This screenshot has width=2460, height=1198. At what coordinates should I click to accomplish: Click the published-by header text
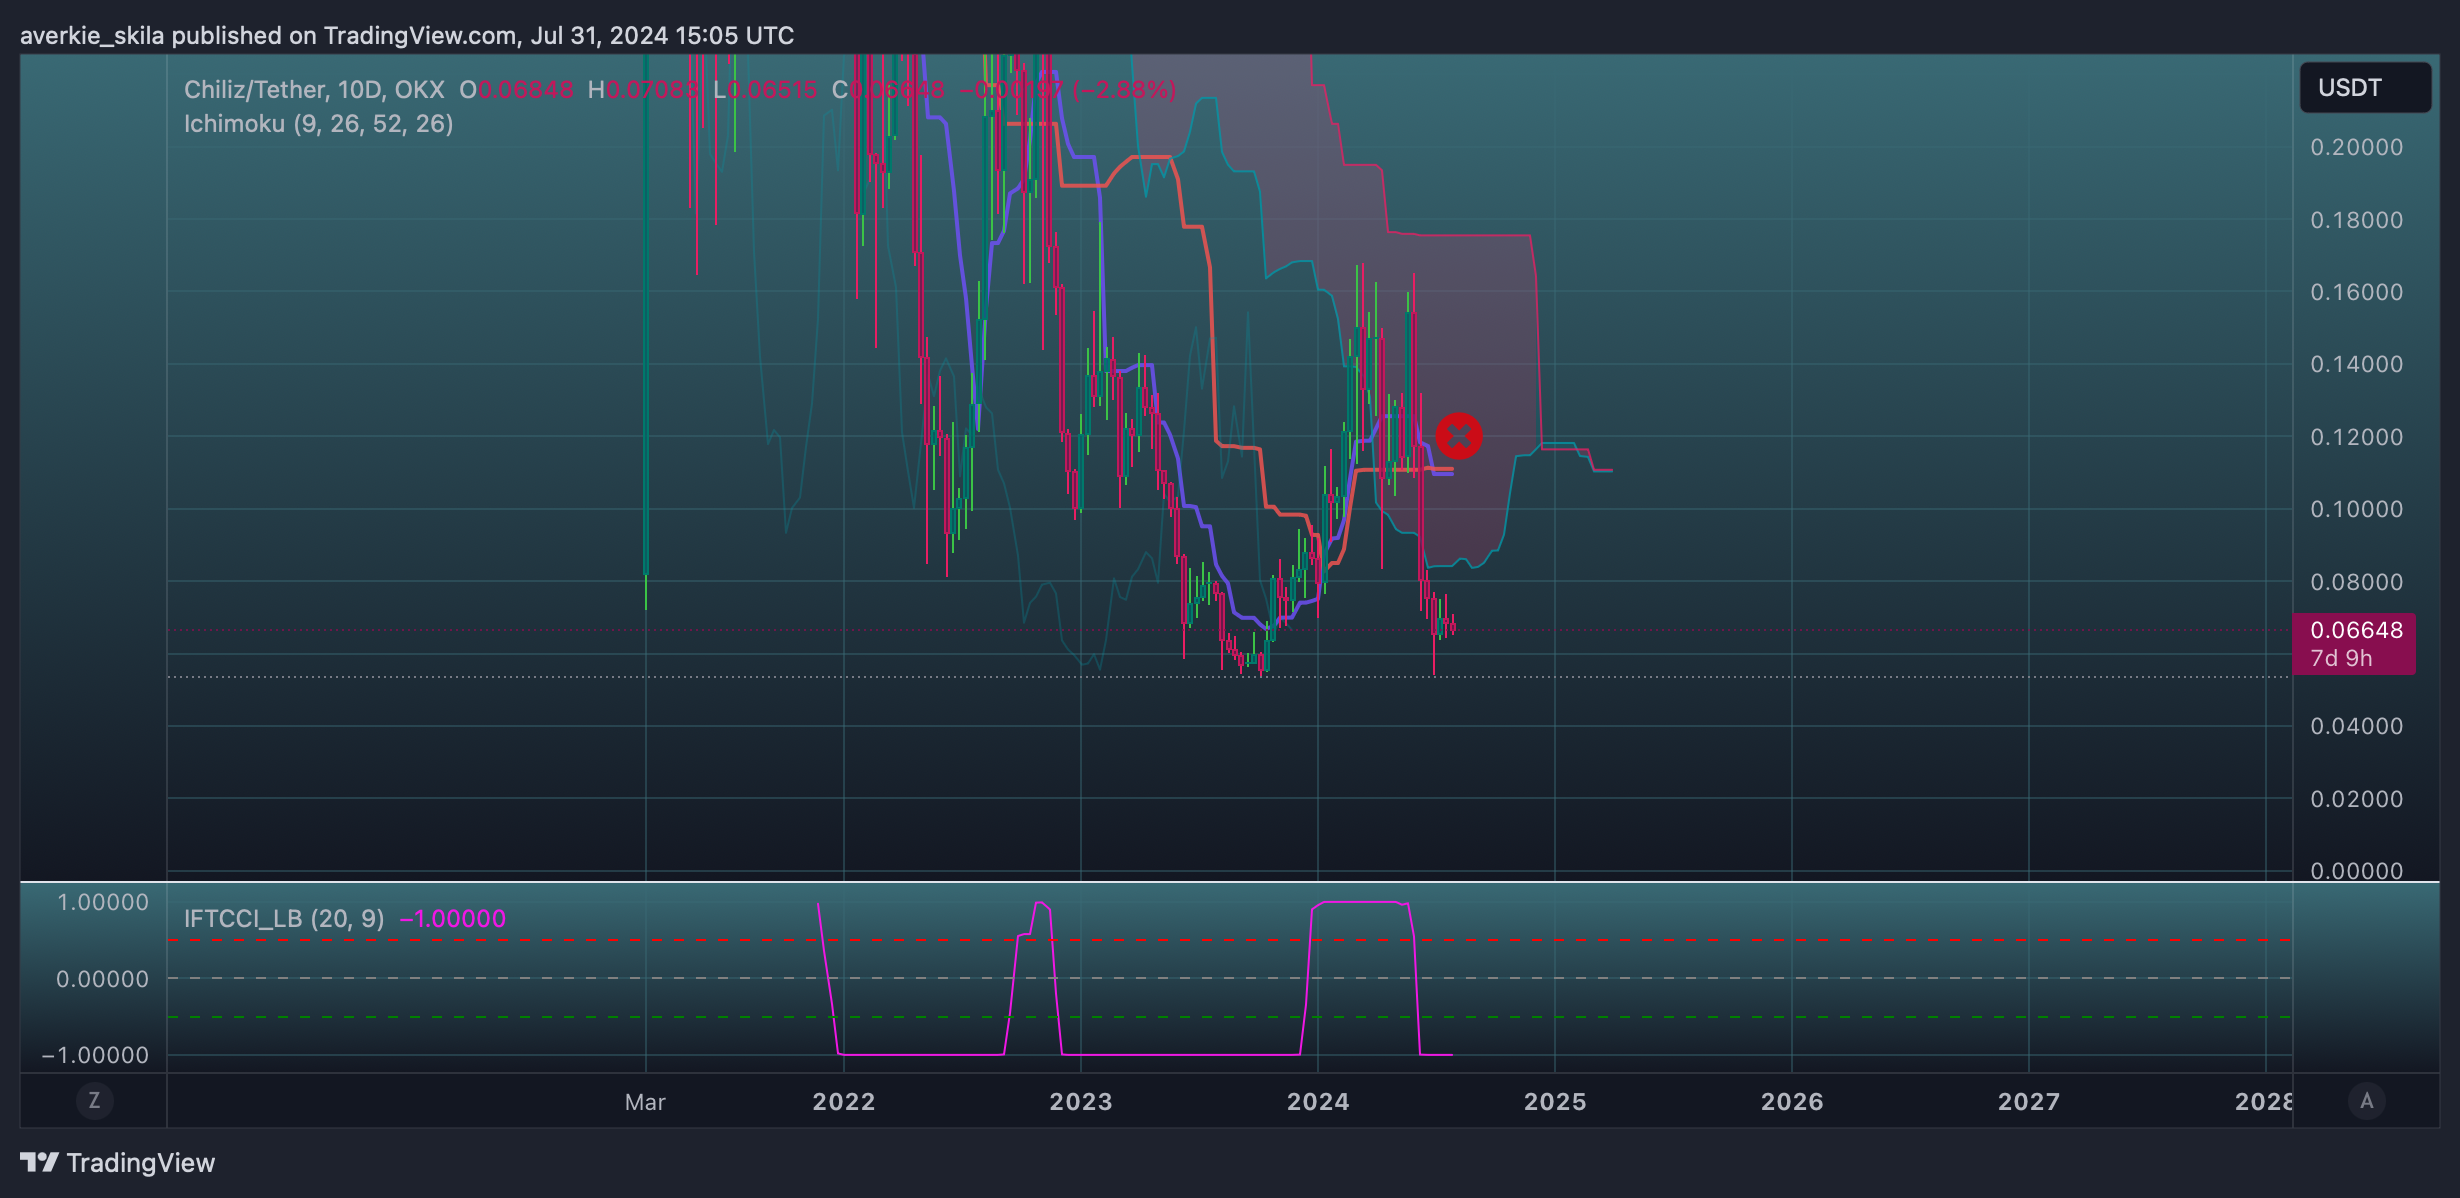tap(407, 36)
